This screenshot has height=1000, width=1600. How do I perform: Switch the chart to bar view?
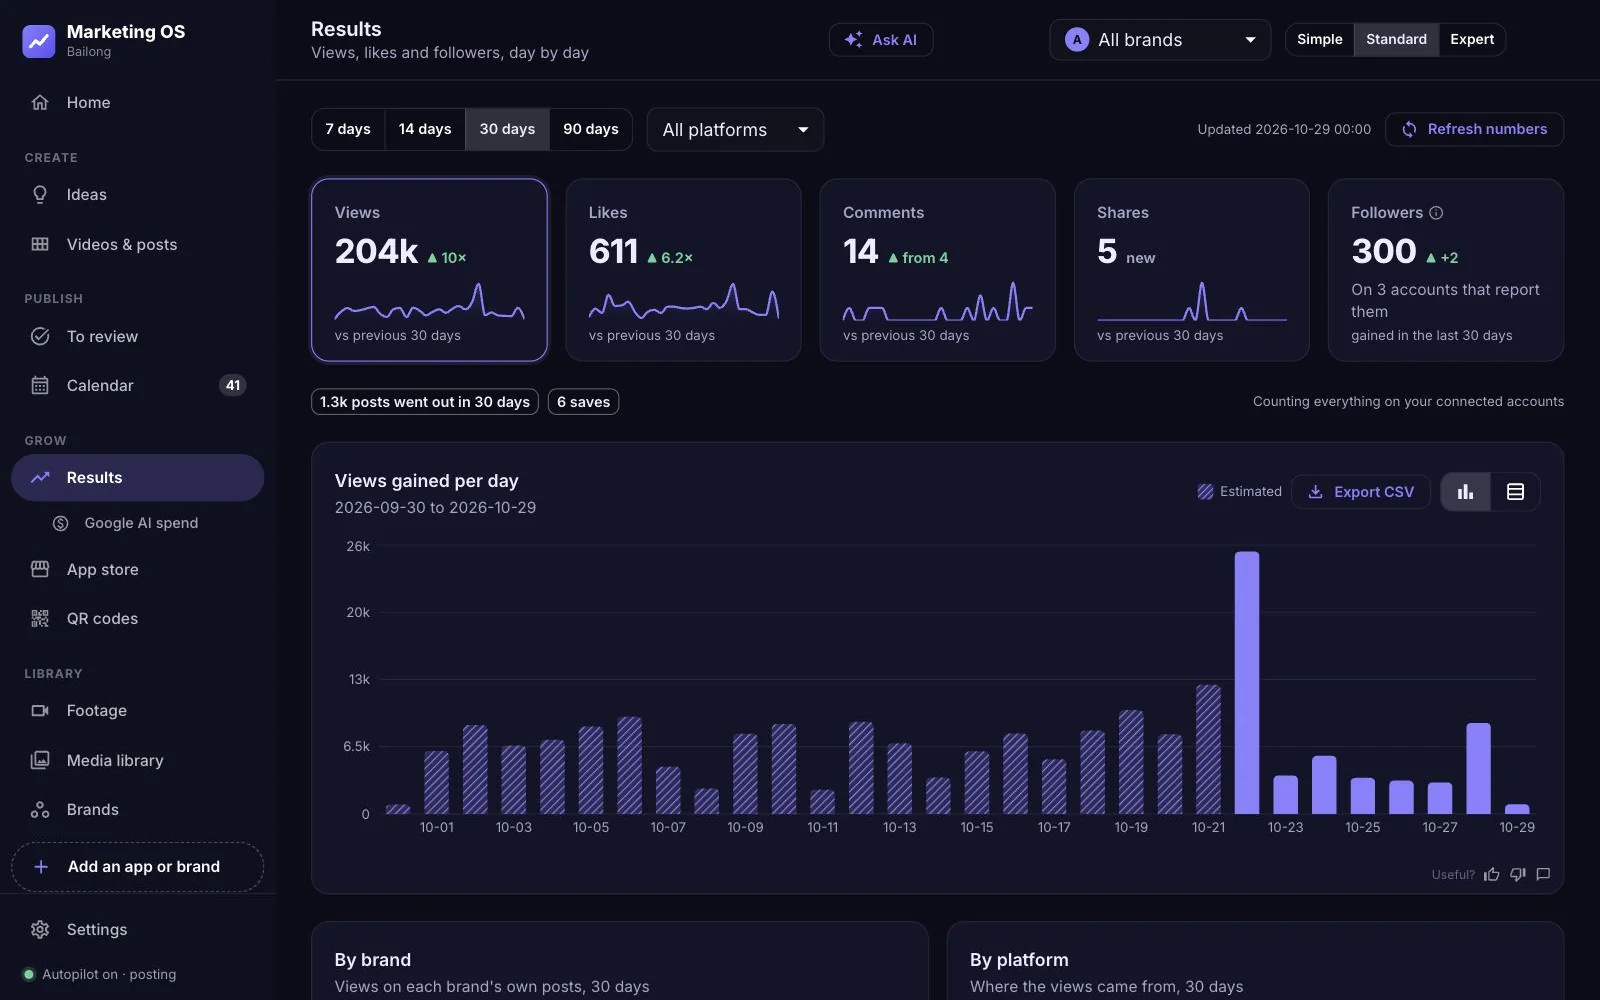[1466, 492]
